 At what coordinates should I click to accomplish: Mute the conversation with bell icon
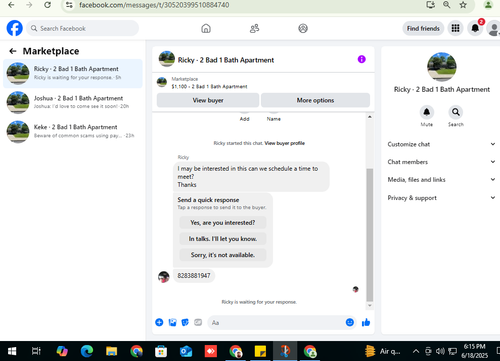coord(426,112)
